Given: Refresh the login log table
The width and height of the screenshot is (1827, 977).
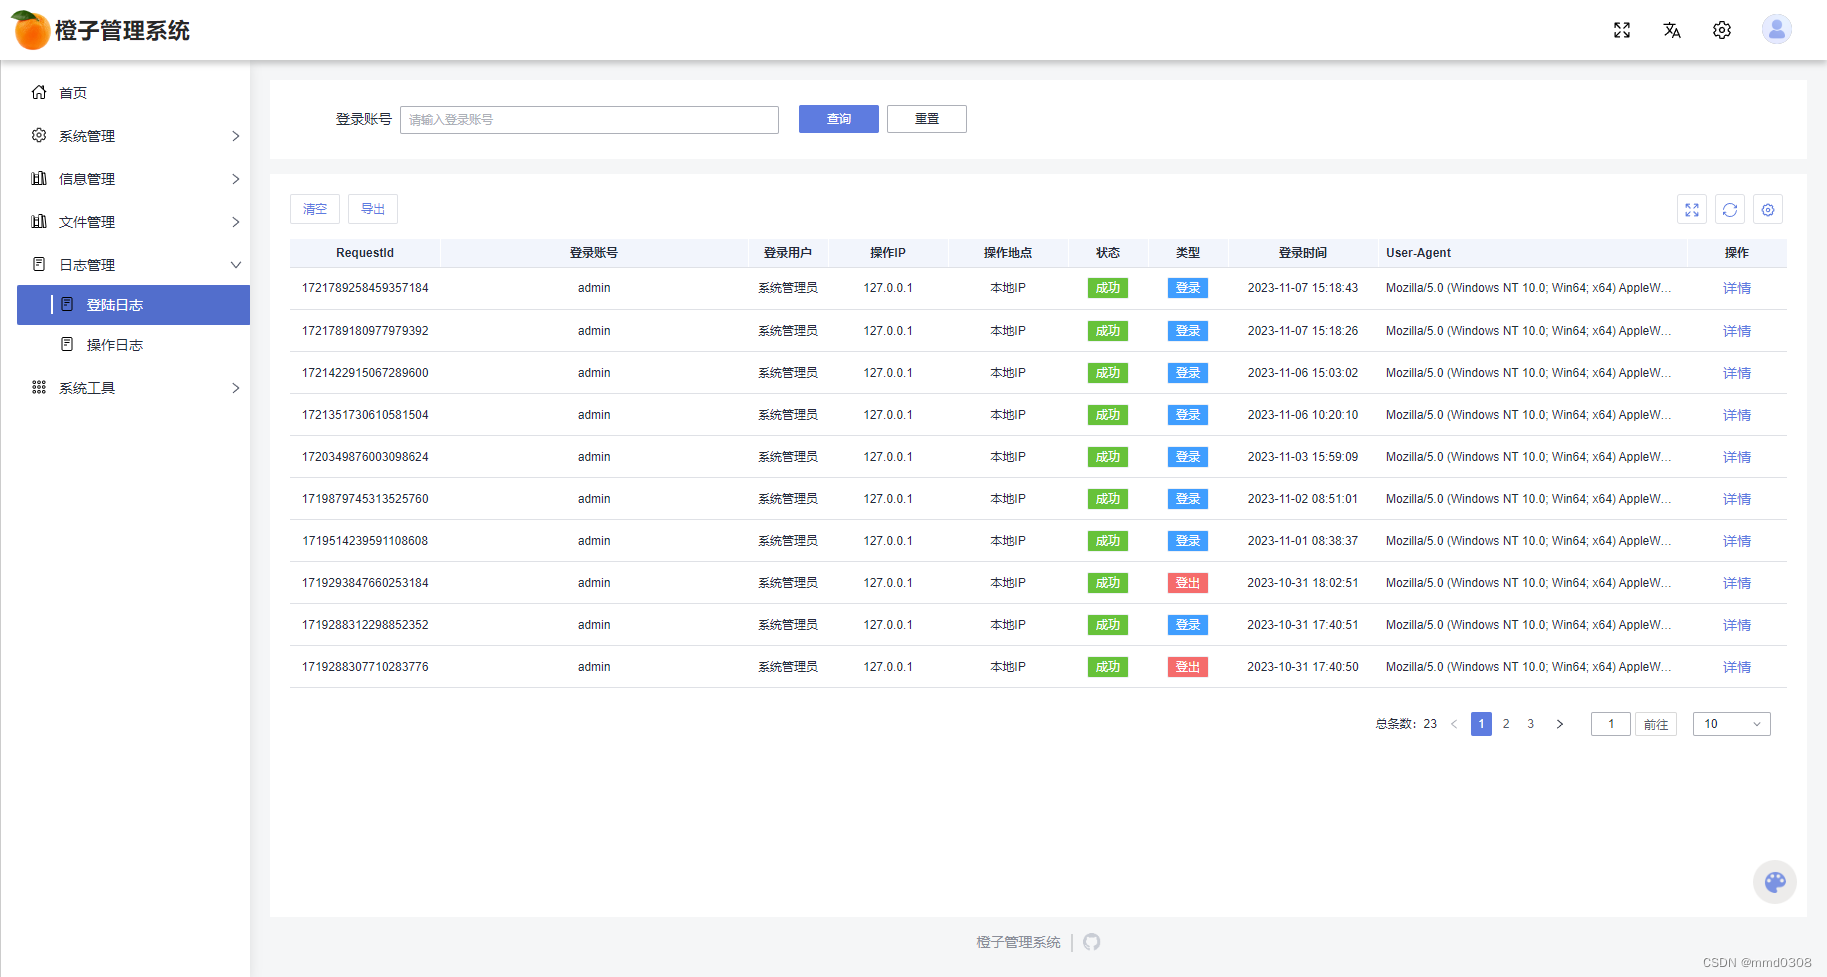Looking at the screenshot, I should 1730,209.
